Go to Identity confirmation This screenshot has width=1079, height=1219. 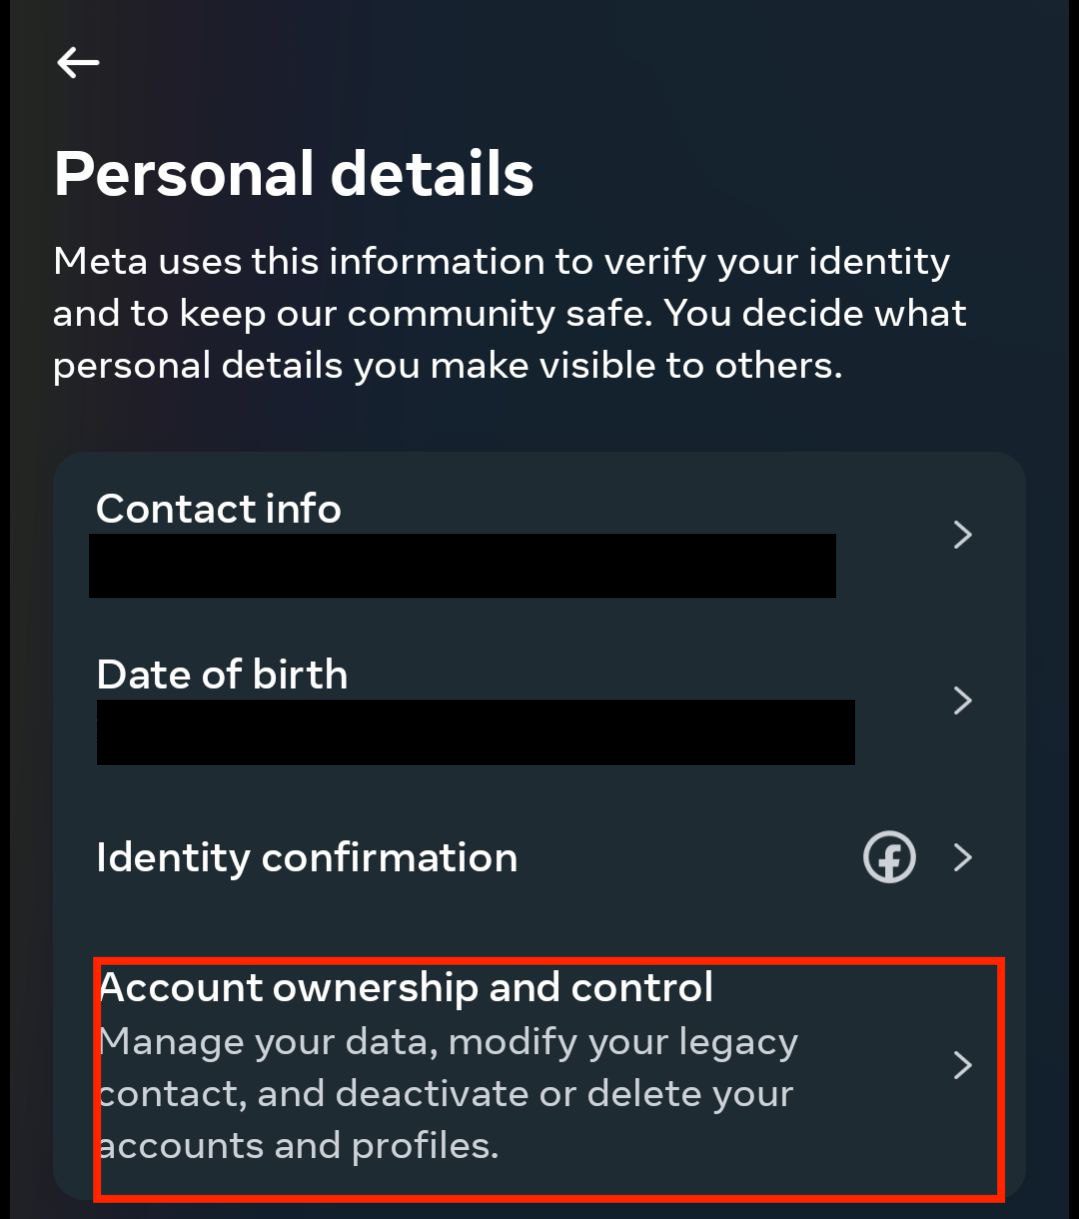(x=307, y=858)
